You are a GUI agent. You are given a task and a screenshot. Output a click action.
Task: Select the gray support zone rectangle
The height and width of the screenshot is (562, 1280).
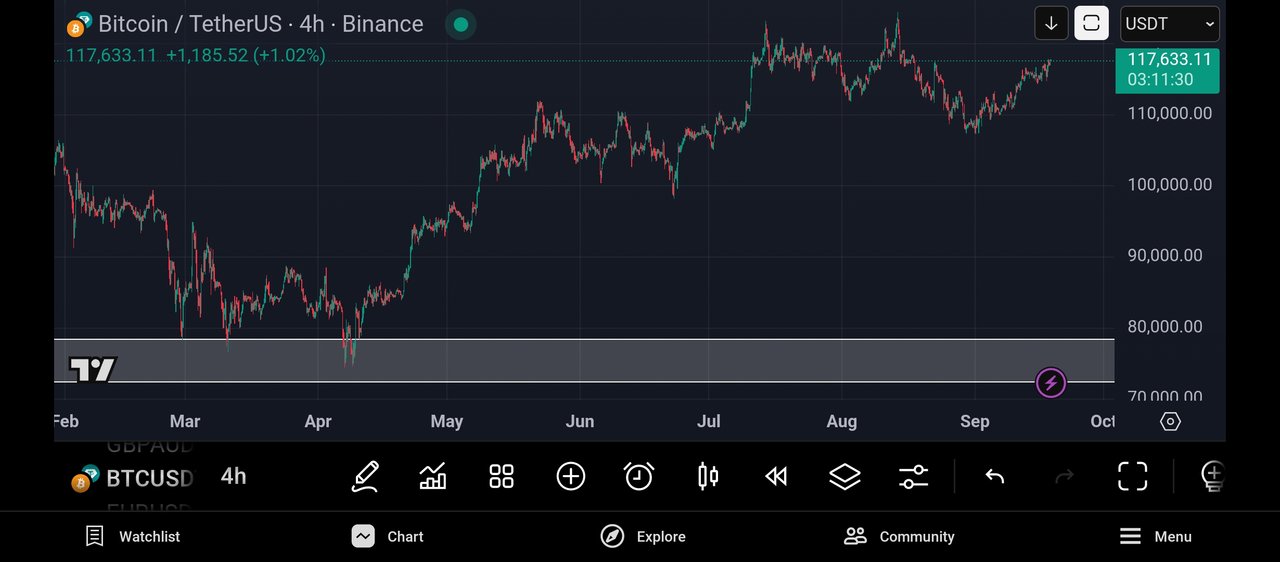coord(584,360)
